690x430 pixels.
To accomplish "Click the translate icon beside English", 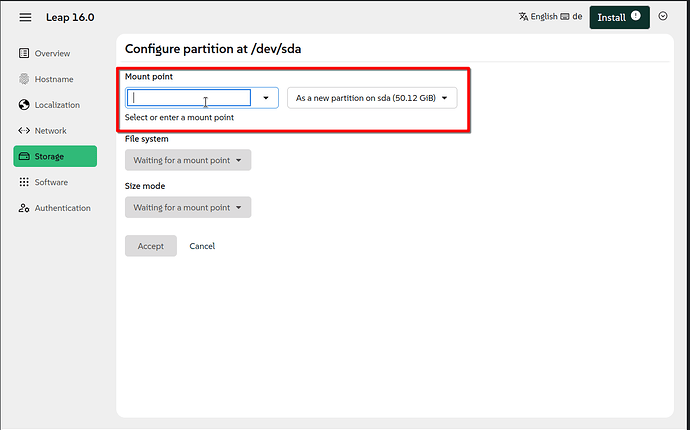I will tap(523, 17).
